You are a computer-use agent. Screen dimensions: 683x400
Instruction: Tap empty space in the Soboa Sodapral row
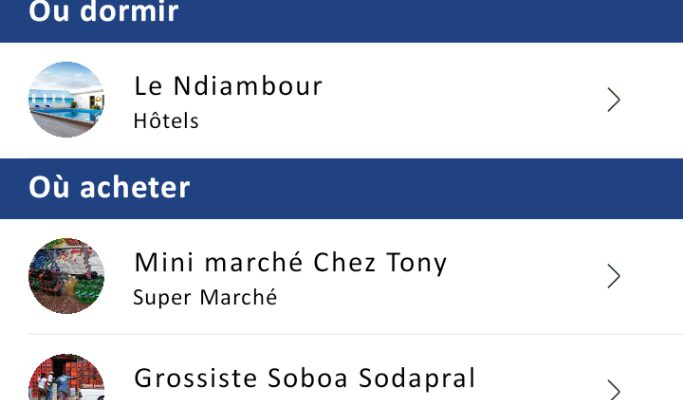coord(540,380)
